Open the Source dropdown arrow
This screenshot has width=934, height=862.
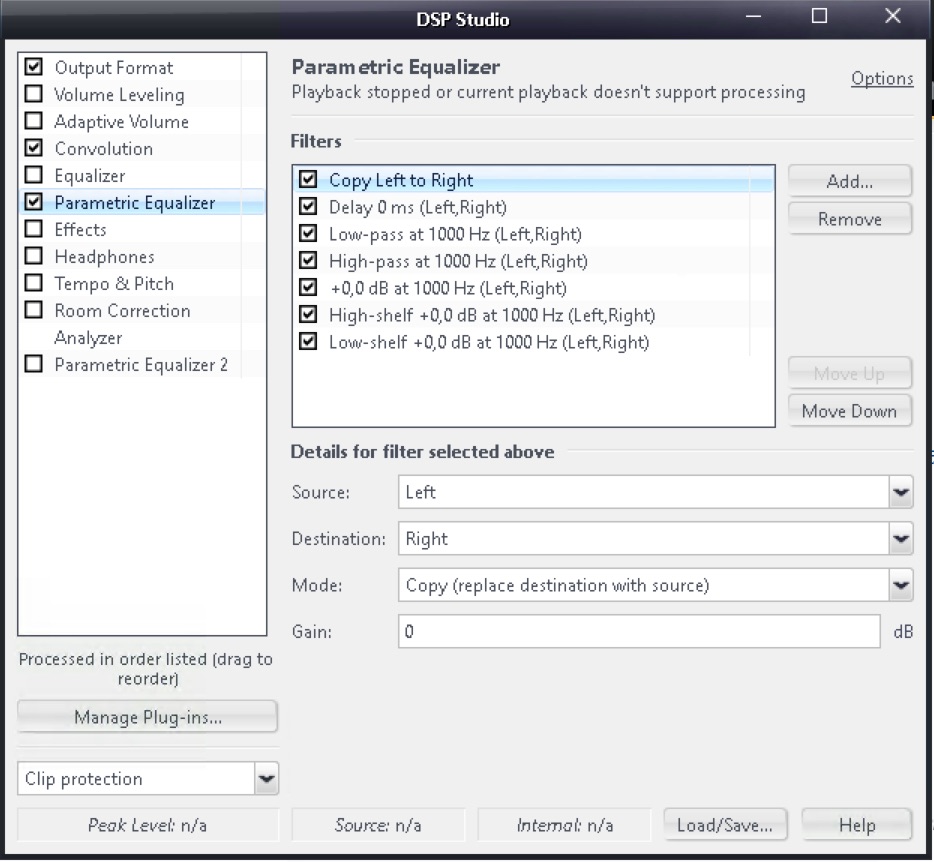pyautogui.click(x=901, y=492)
